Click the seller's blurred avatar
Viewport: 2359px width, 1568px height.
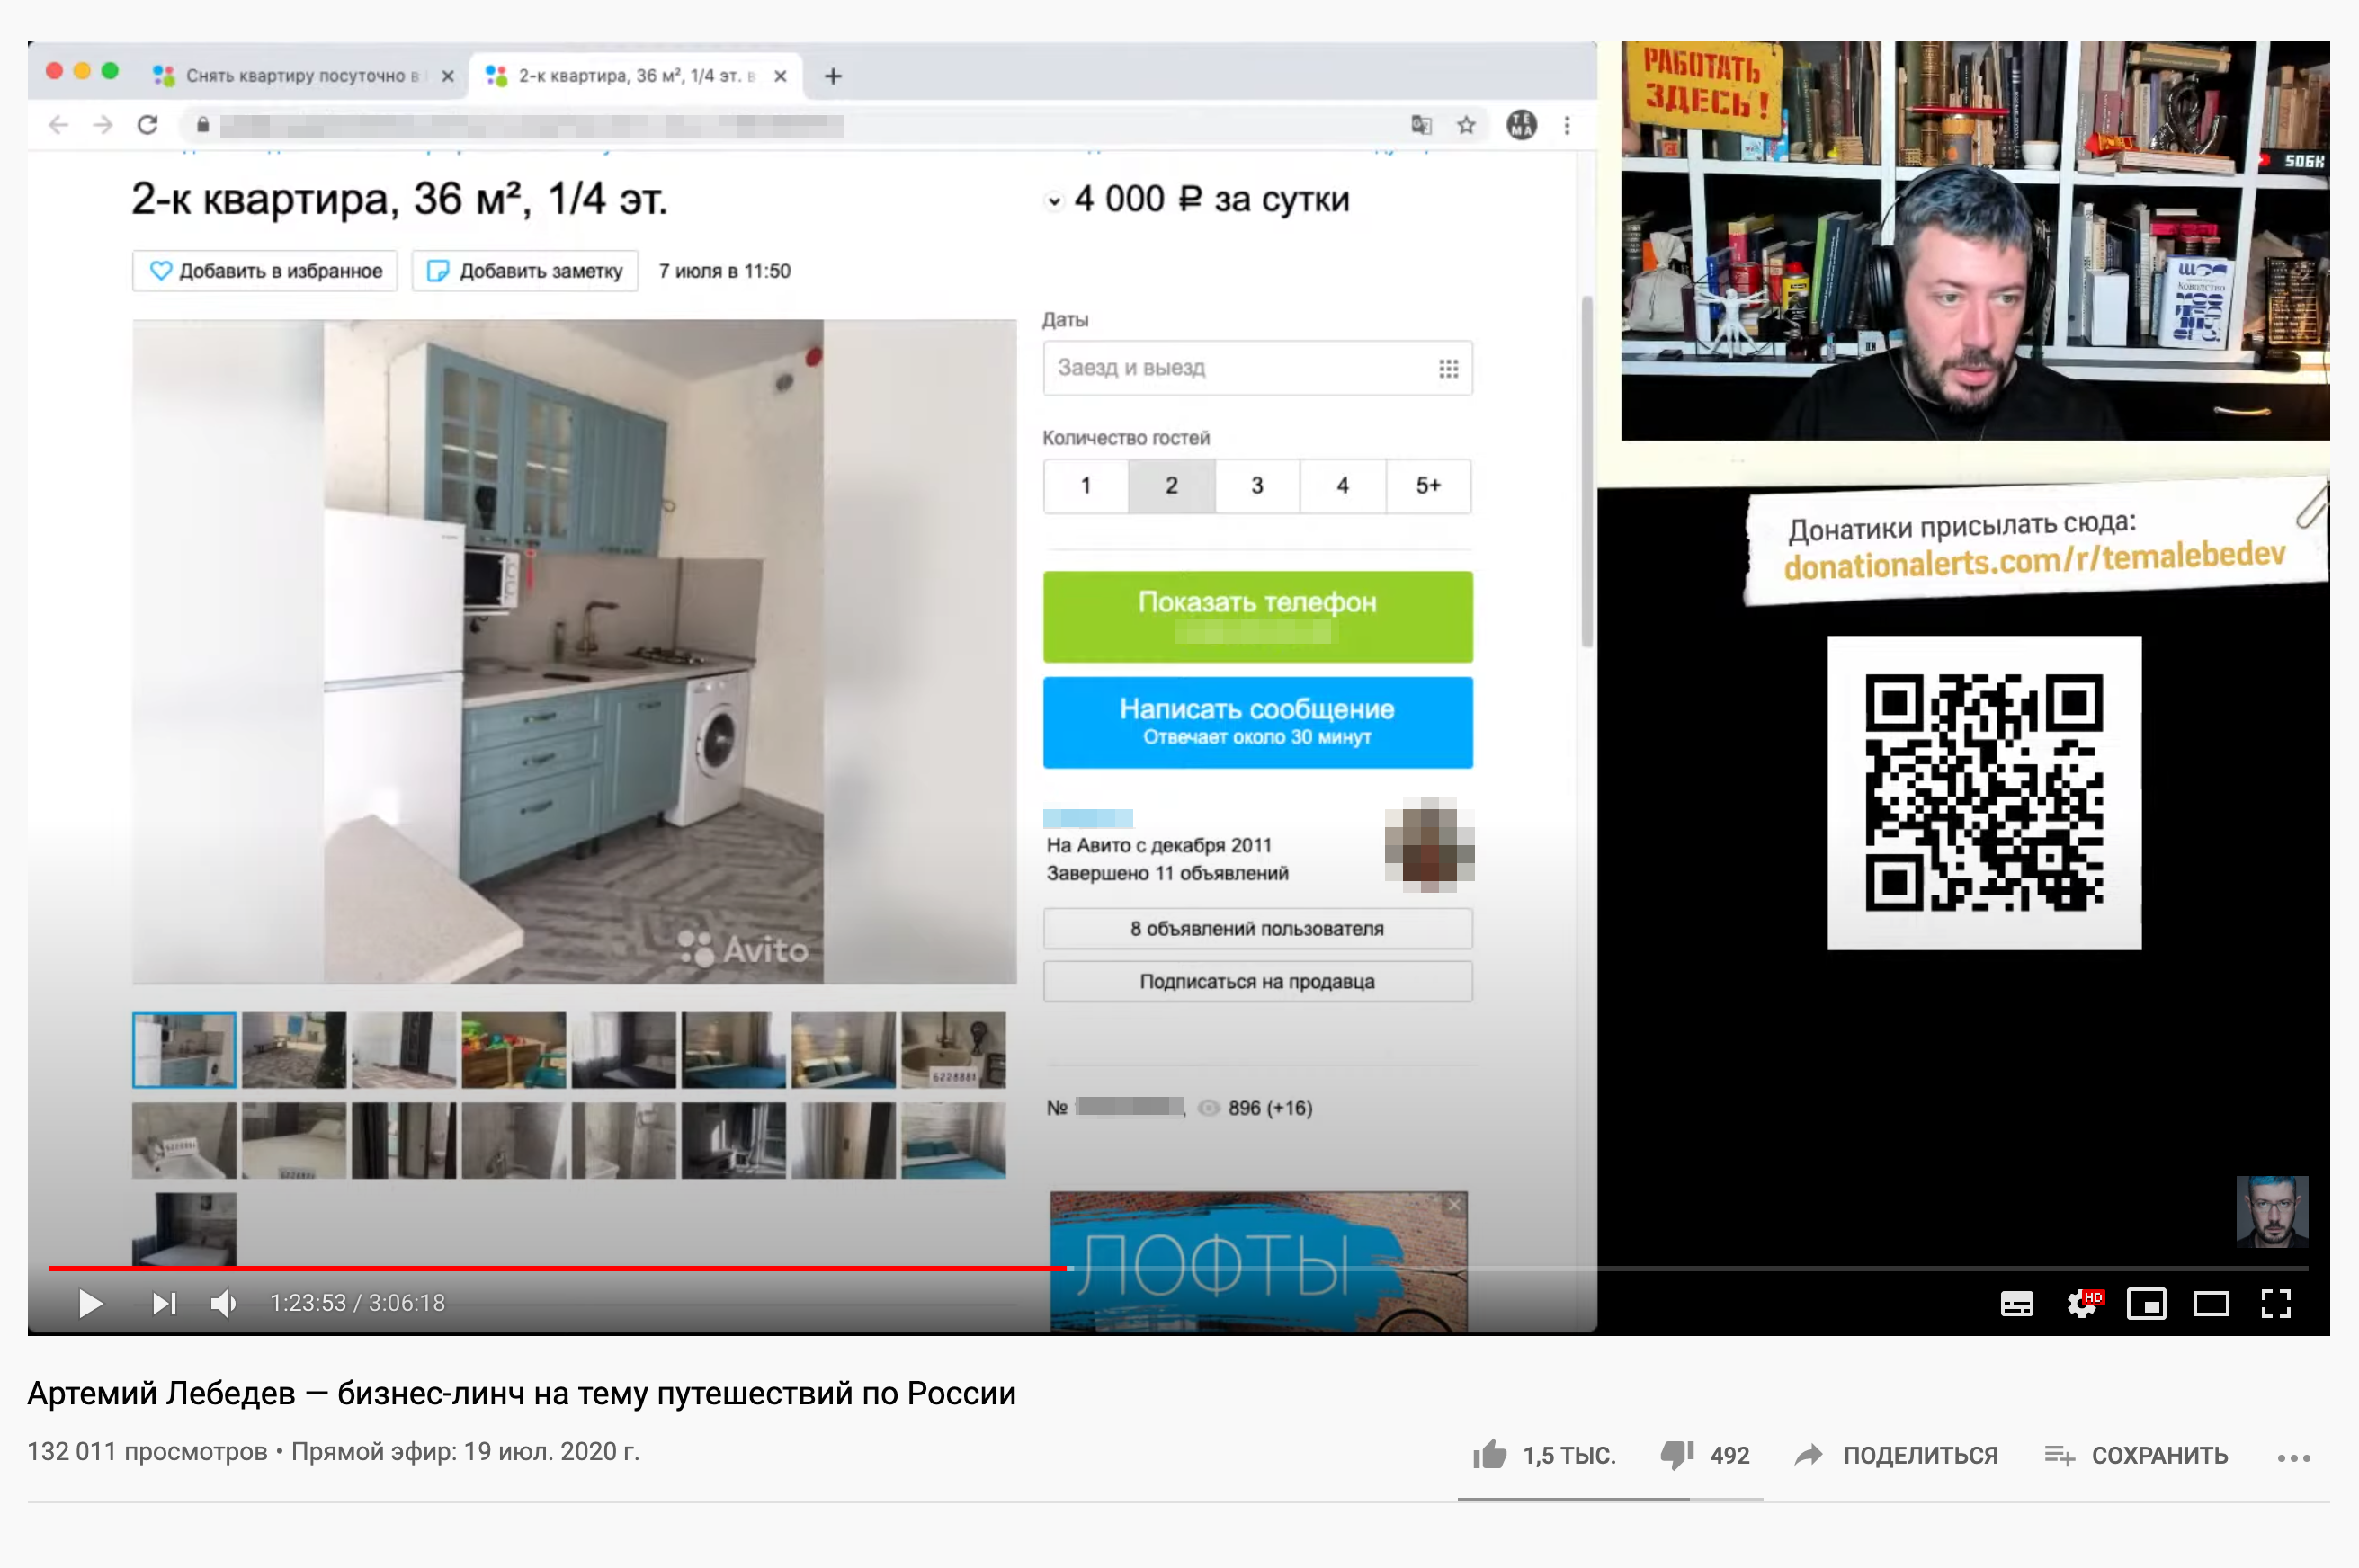pyautogui.click(x=1429, y=845)
